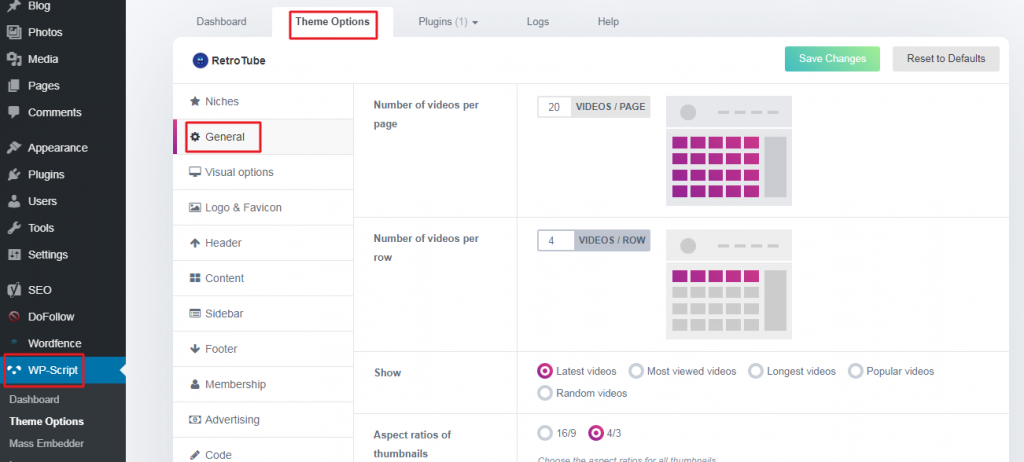Choose the 16/9 aspect ratio

coord(545,433)
